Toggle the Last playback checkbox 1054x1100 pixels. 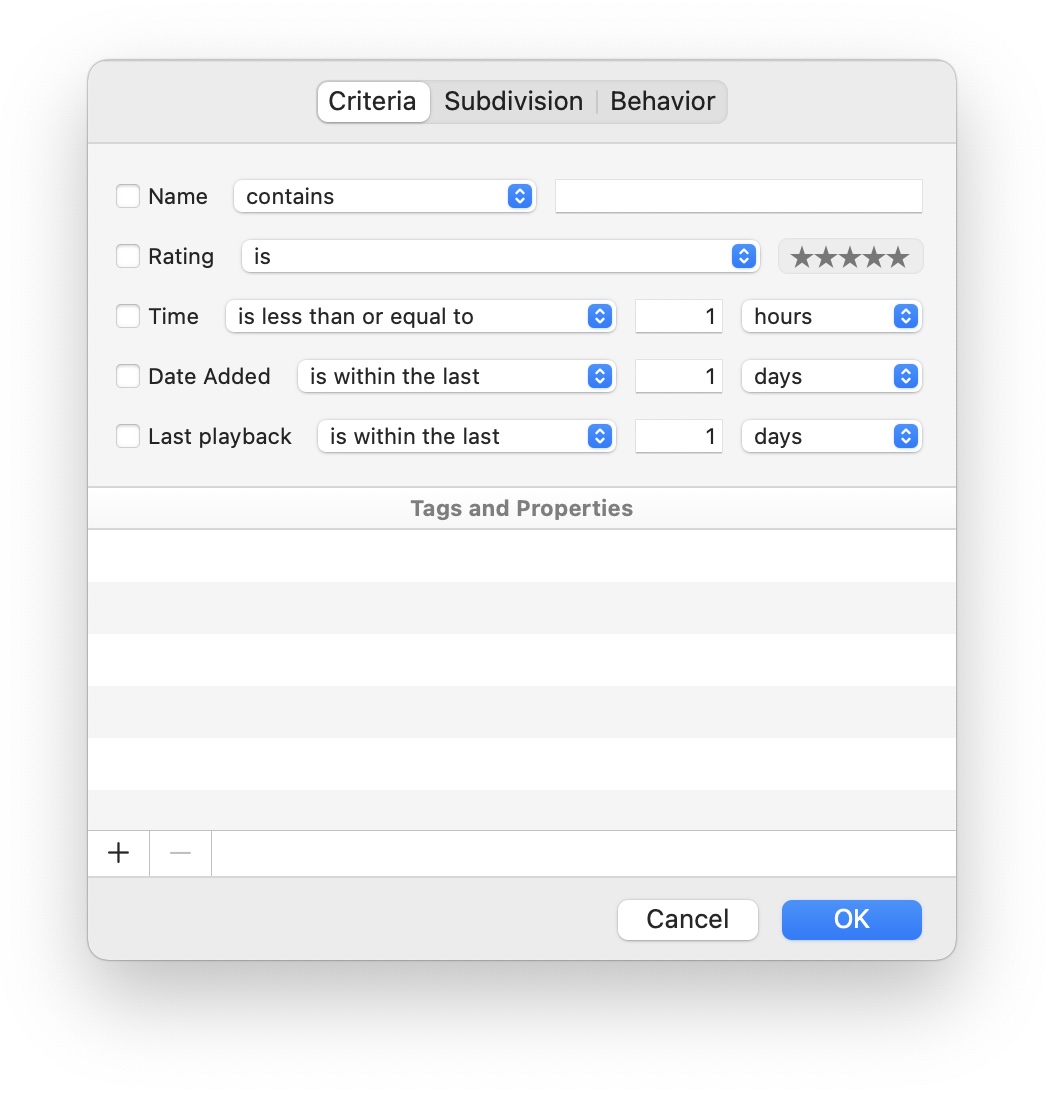(128, 436)
